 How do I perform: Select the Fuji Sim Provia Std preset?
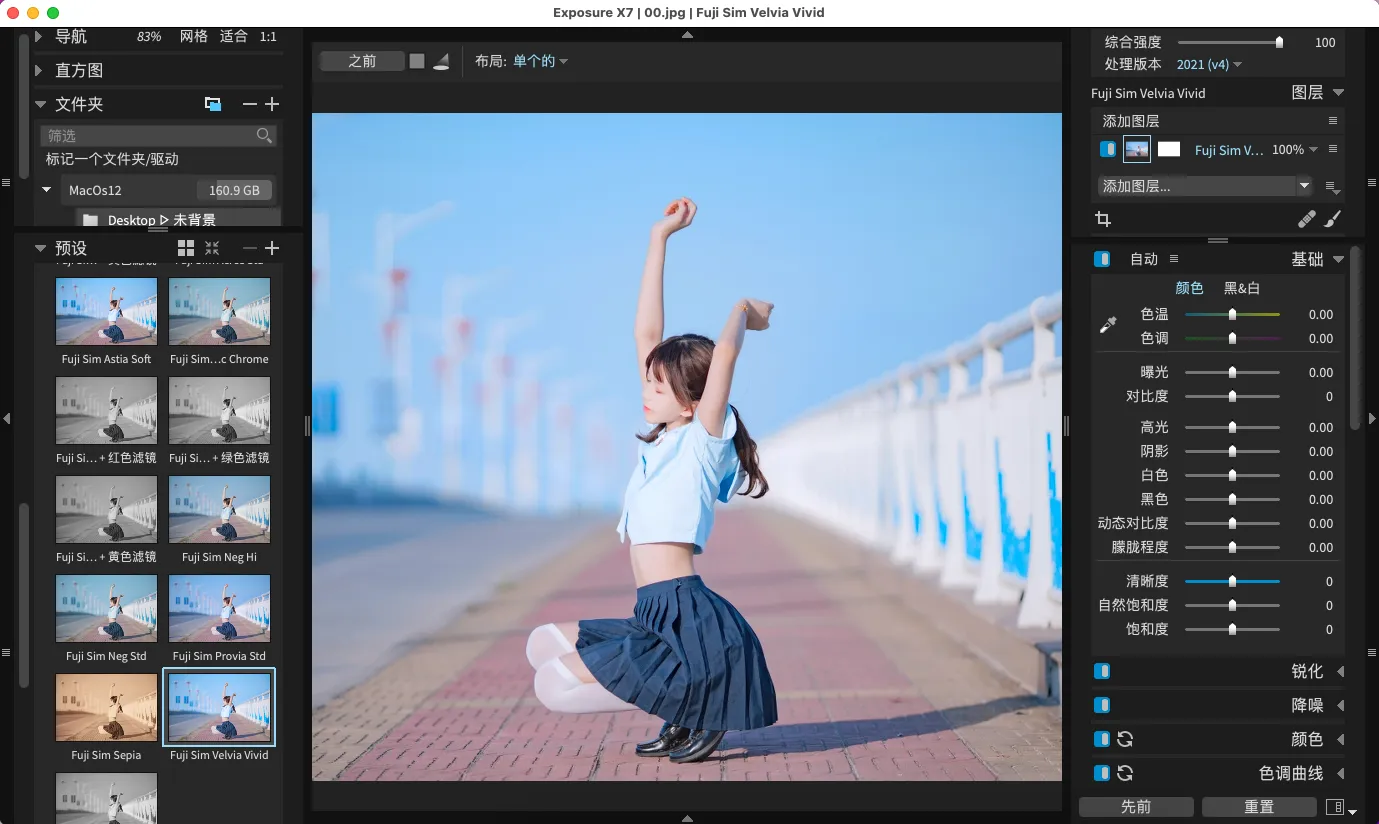pyautogui.click(x=219, y=608)
